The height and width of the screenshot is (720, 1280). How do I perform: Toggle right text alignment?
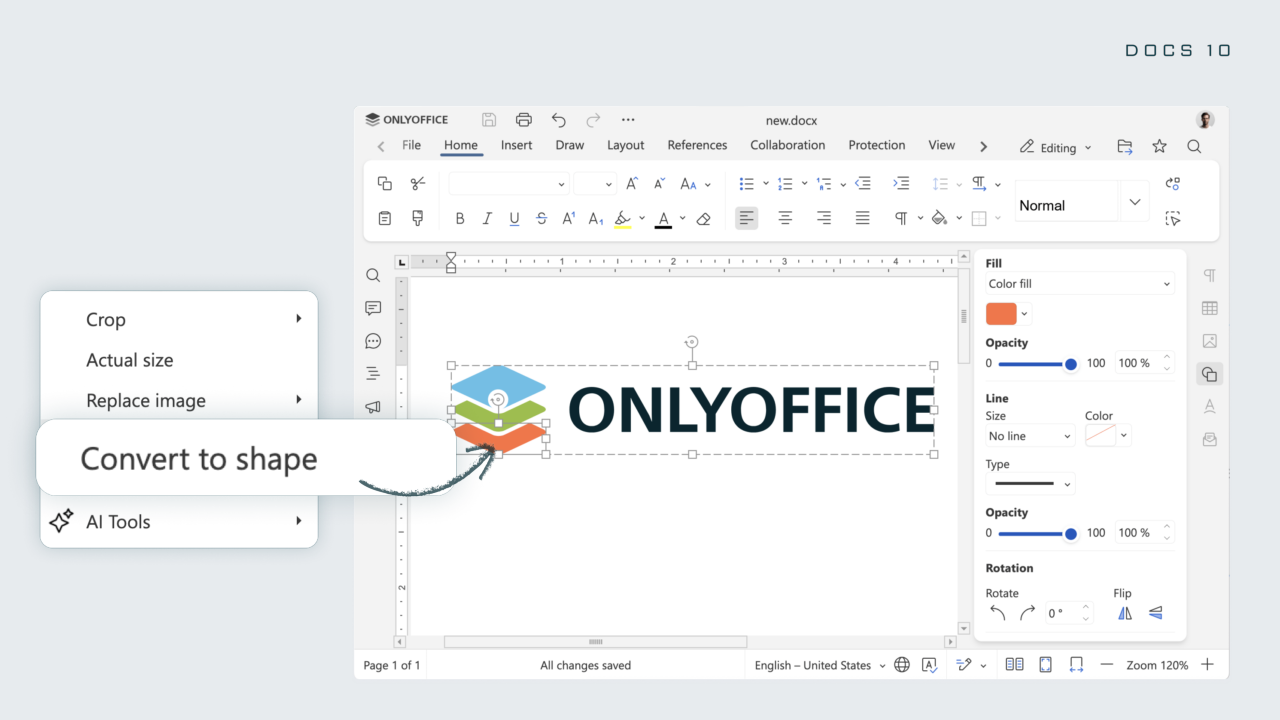point(824,218)
